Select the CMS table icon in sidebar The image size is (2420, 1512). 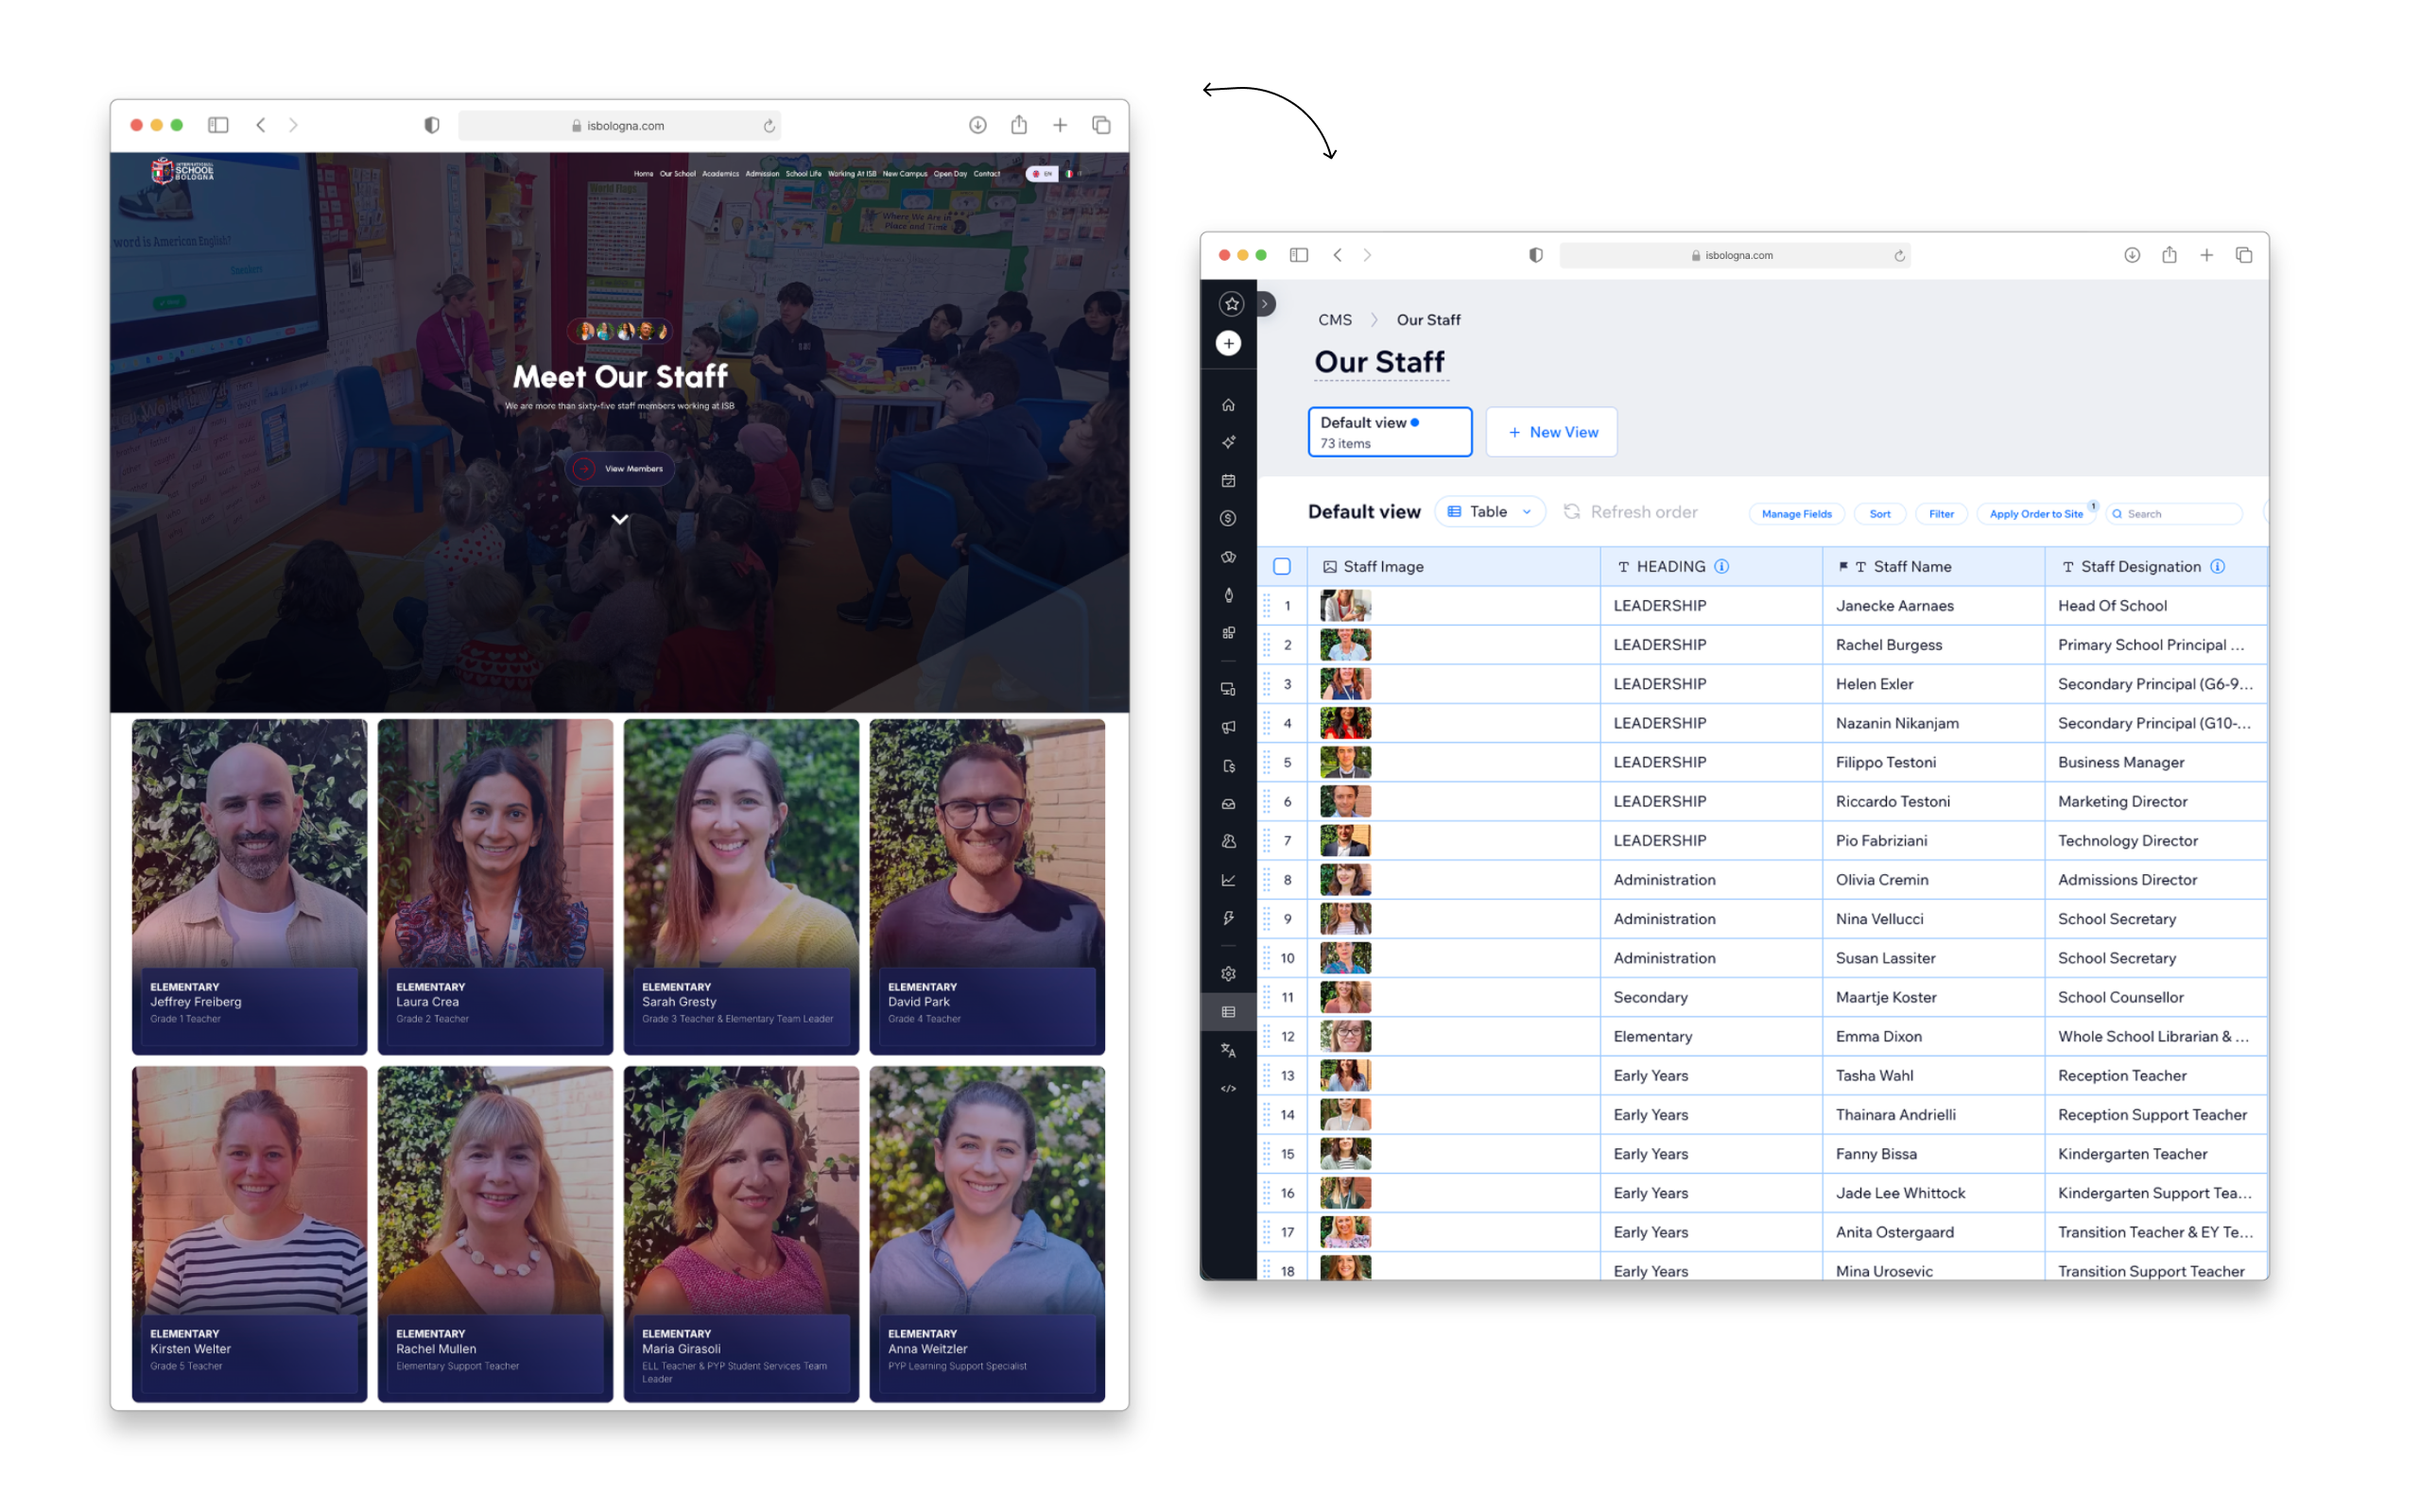pyautogui.click(x=1228, y=1012)
